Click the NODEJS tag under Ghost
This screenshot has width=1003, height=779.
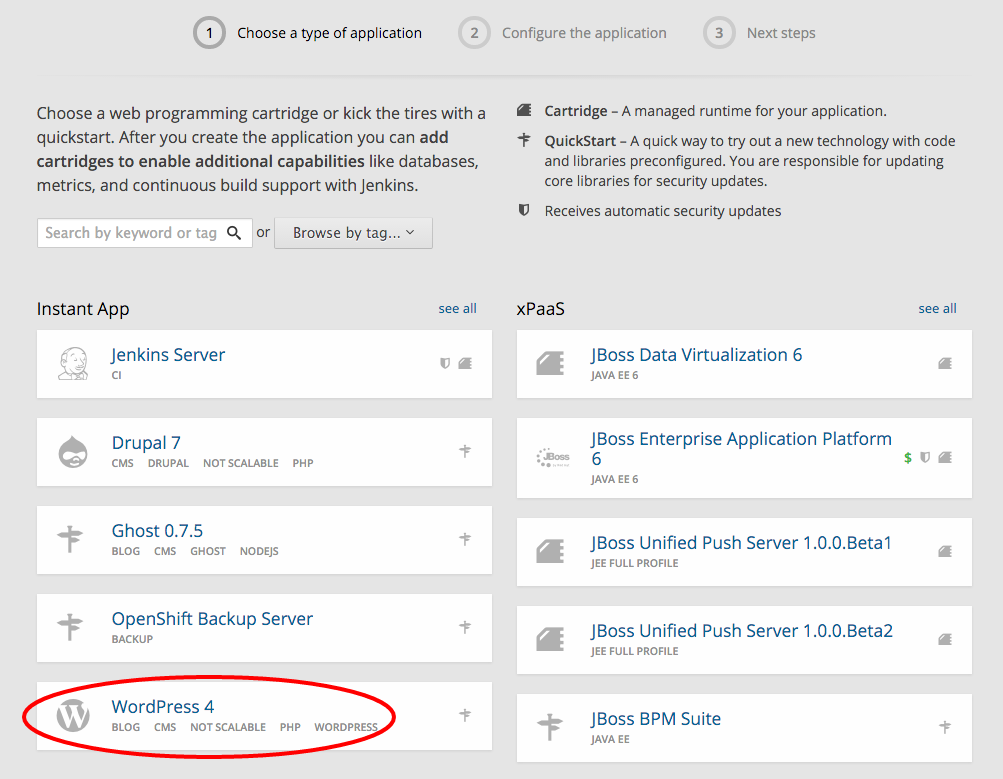point(259,551)
